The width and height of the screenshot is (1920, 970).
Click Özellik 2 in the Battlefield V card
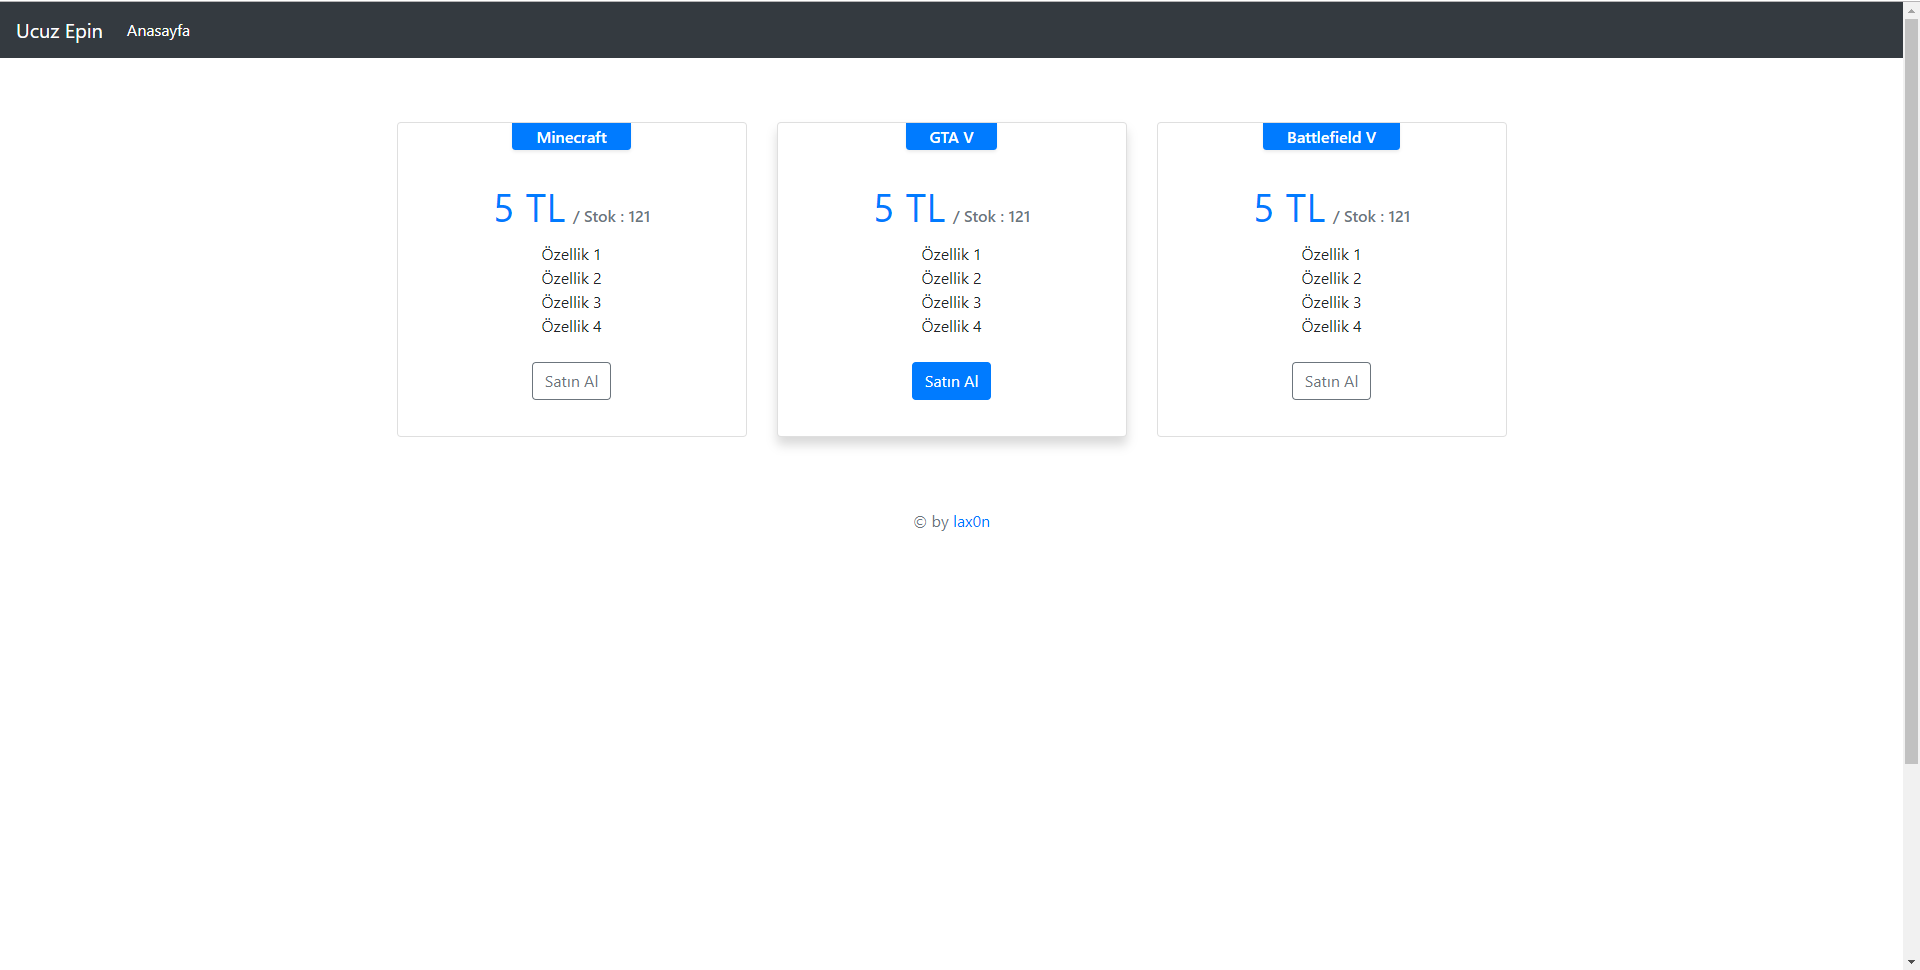click(1331, 279)
